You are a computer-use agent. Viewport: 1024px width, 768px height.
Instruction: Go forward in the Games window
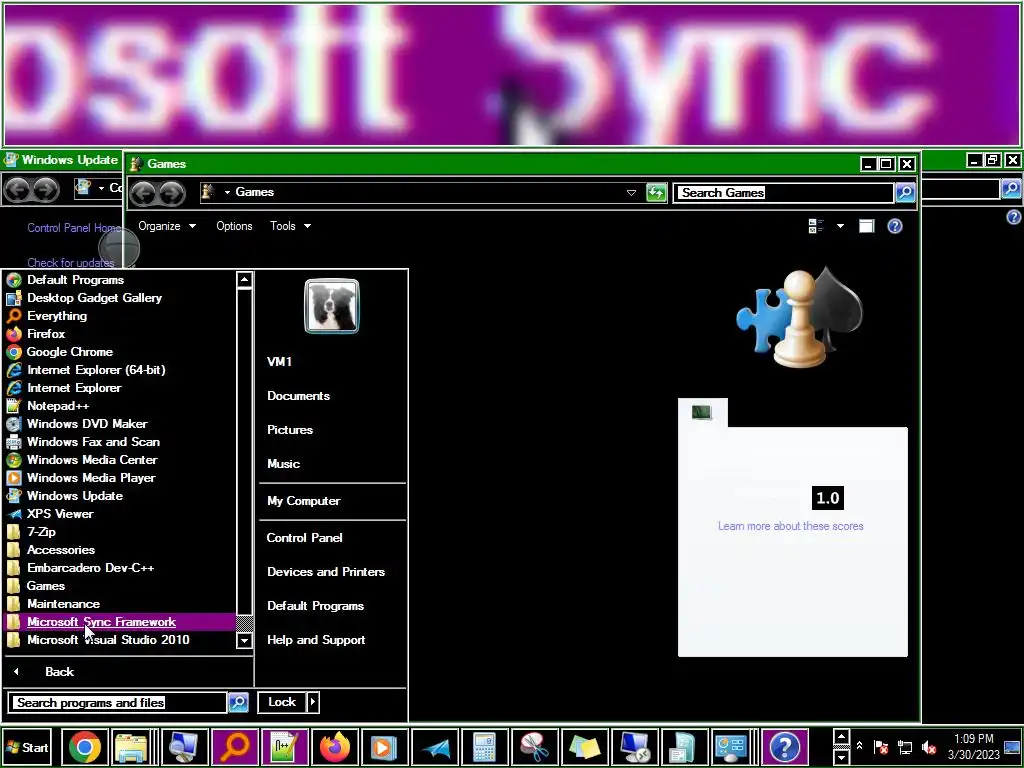point(172,193)
